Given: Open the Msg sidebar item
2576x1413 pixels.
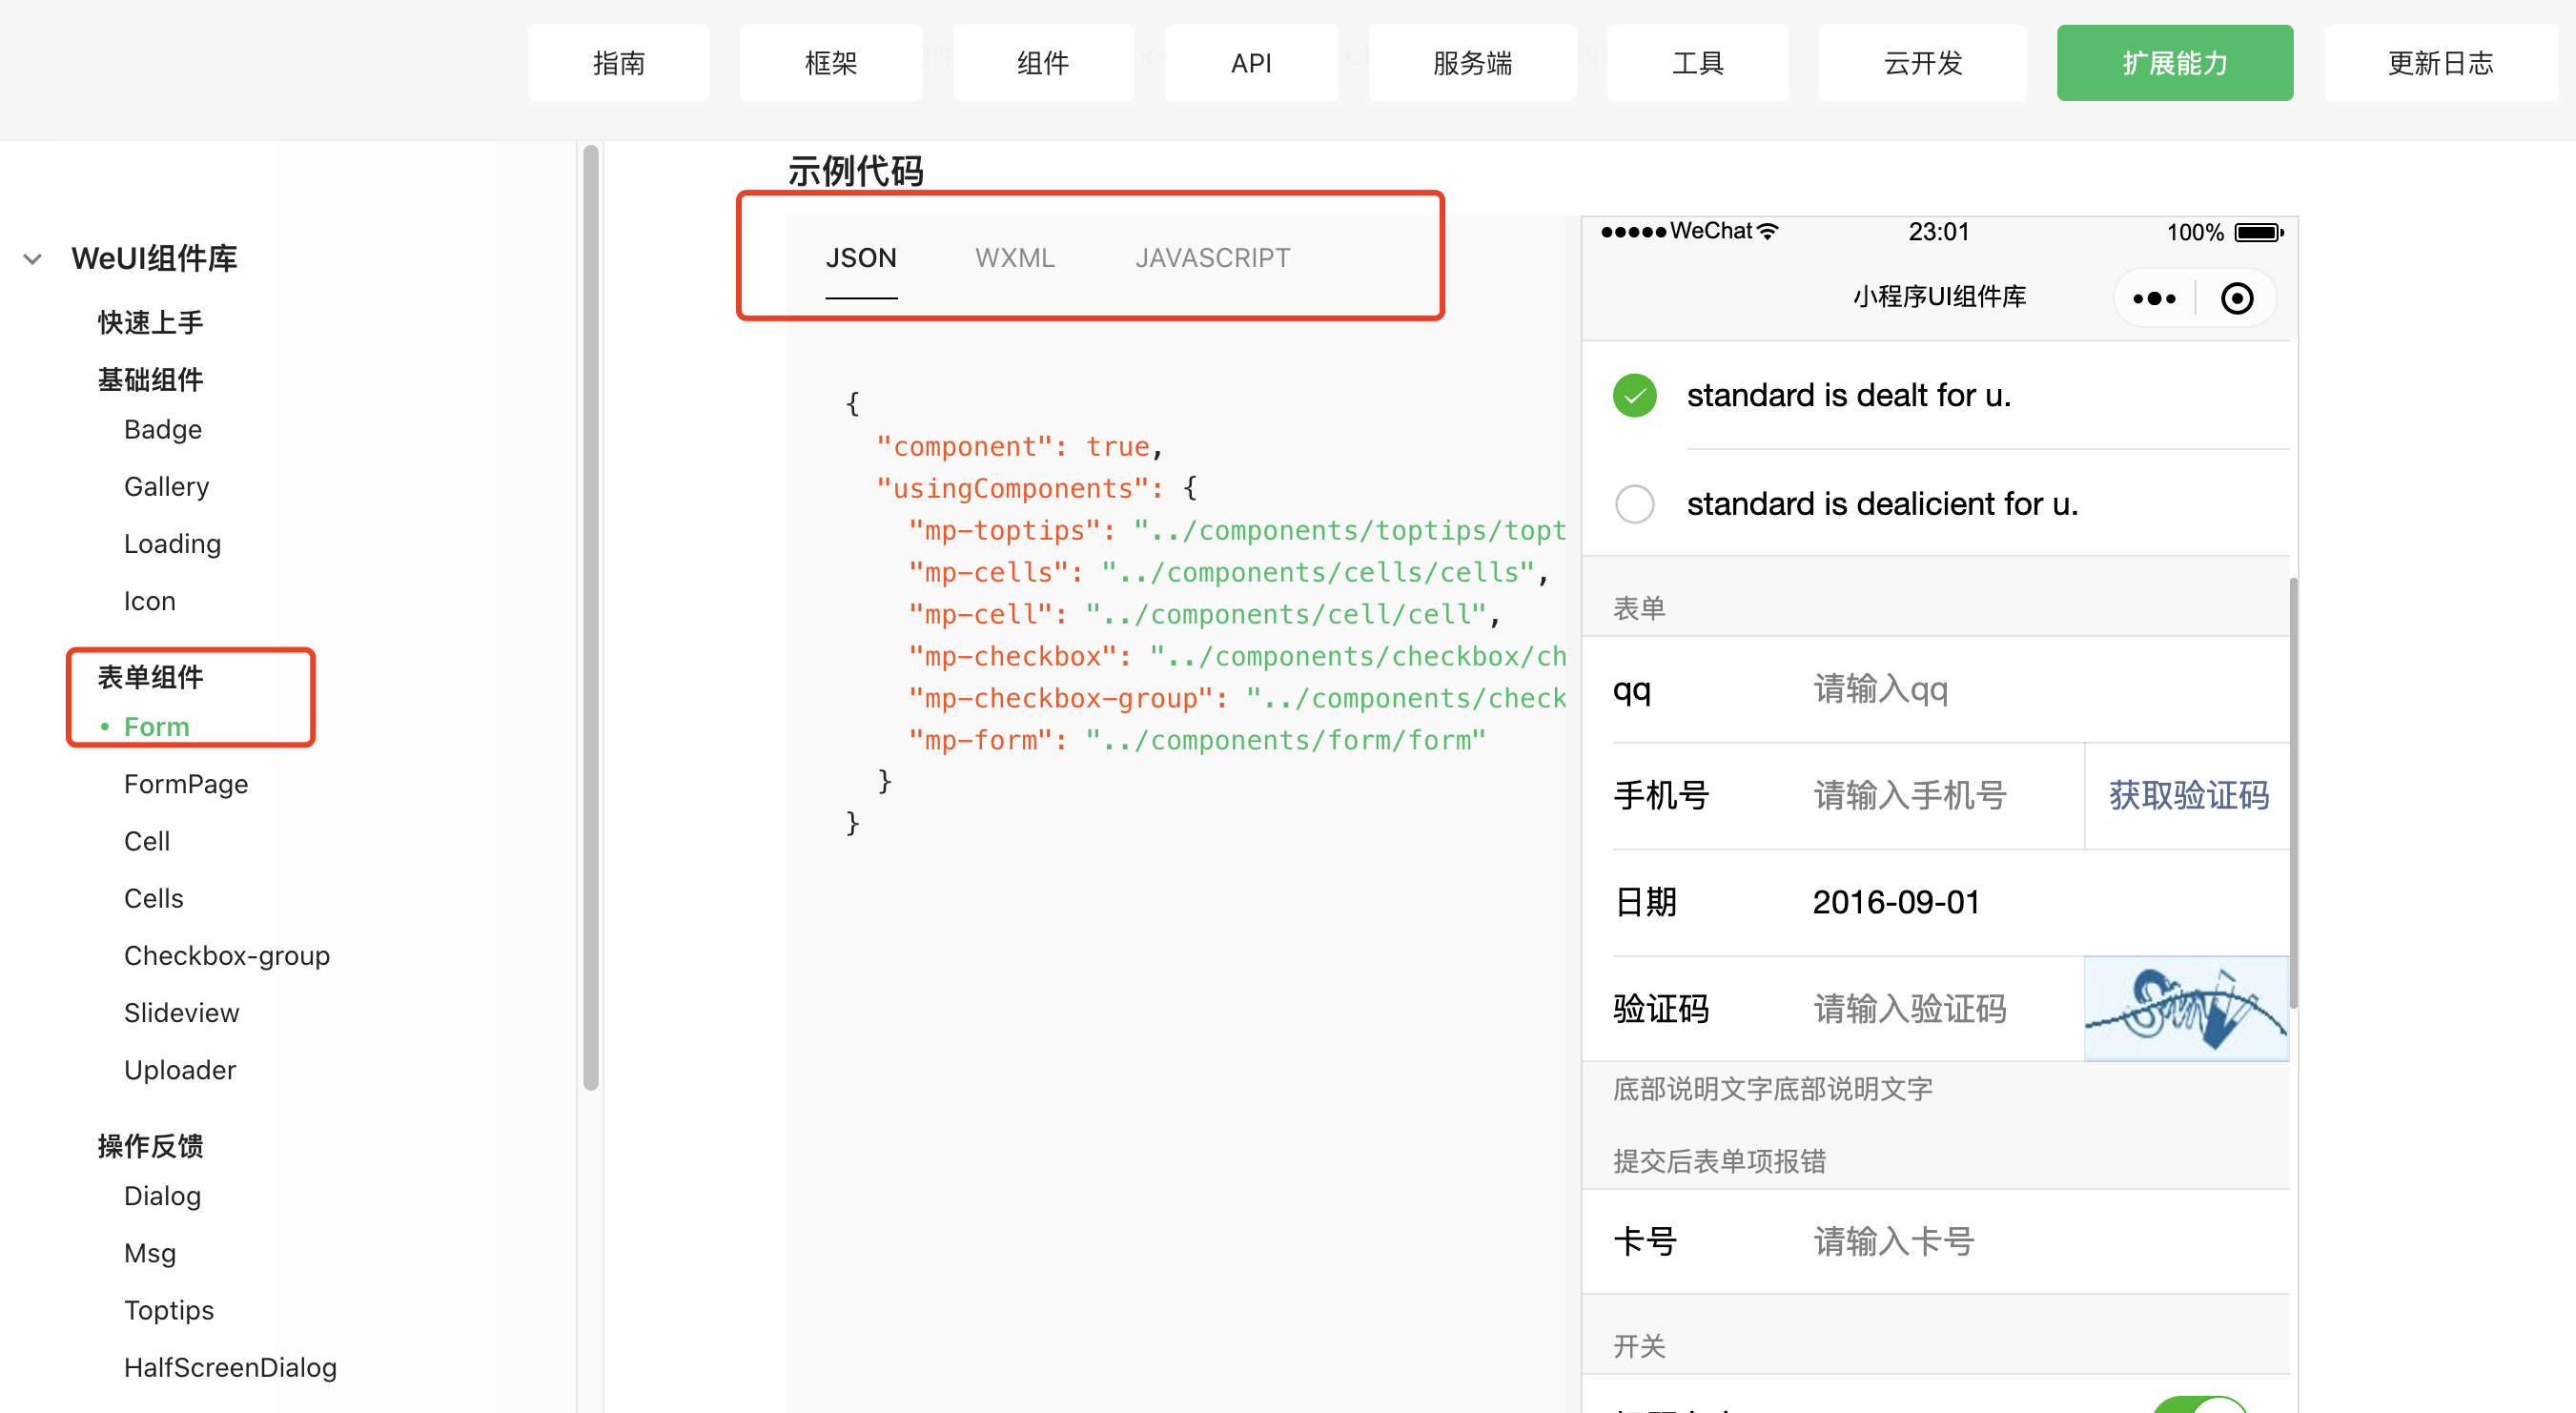Looking at the screenshot, I should coord(149,1252).
